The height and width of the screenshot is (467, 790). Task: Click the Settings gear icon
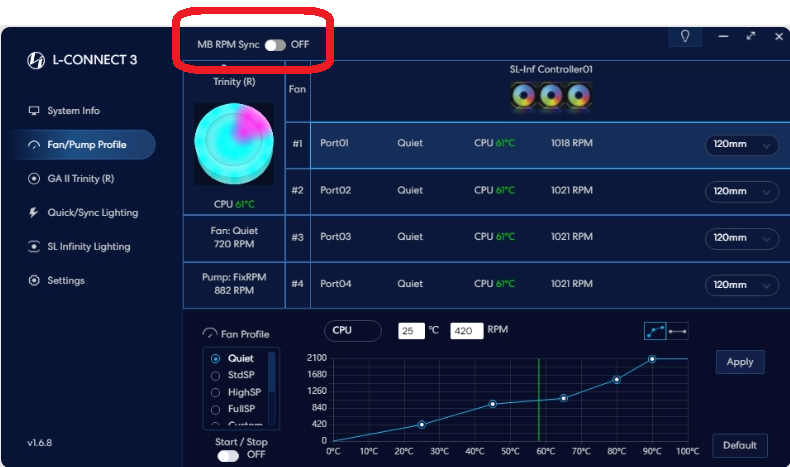[34, 281]
